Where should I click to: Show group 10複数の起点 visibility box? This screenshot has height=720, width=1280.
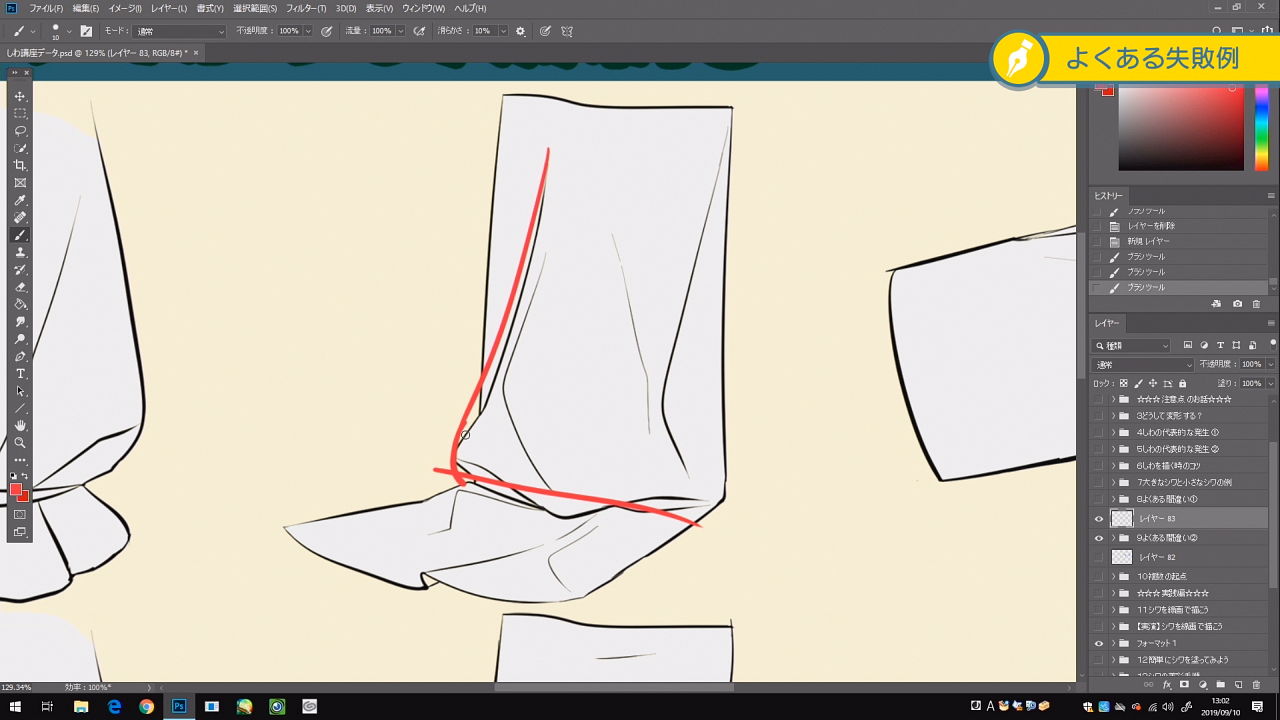[x=1099, y=576]
